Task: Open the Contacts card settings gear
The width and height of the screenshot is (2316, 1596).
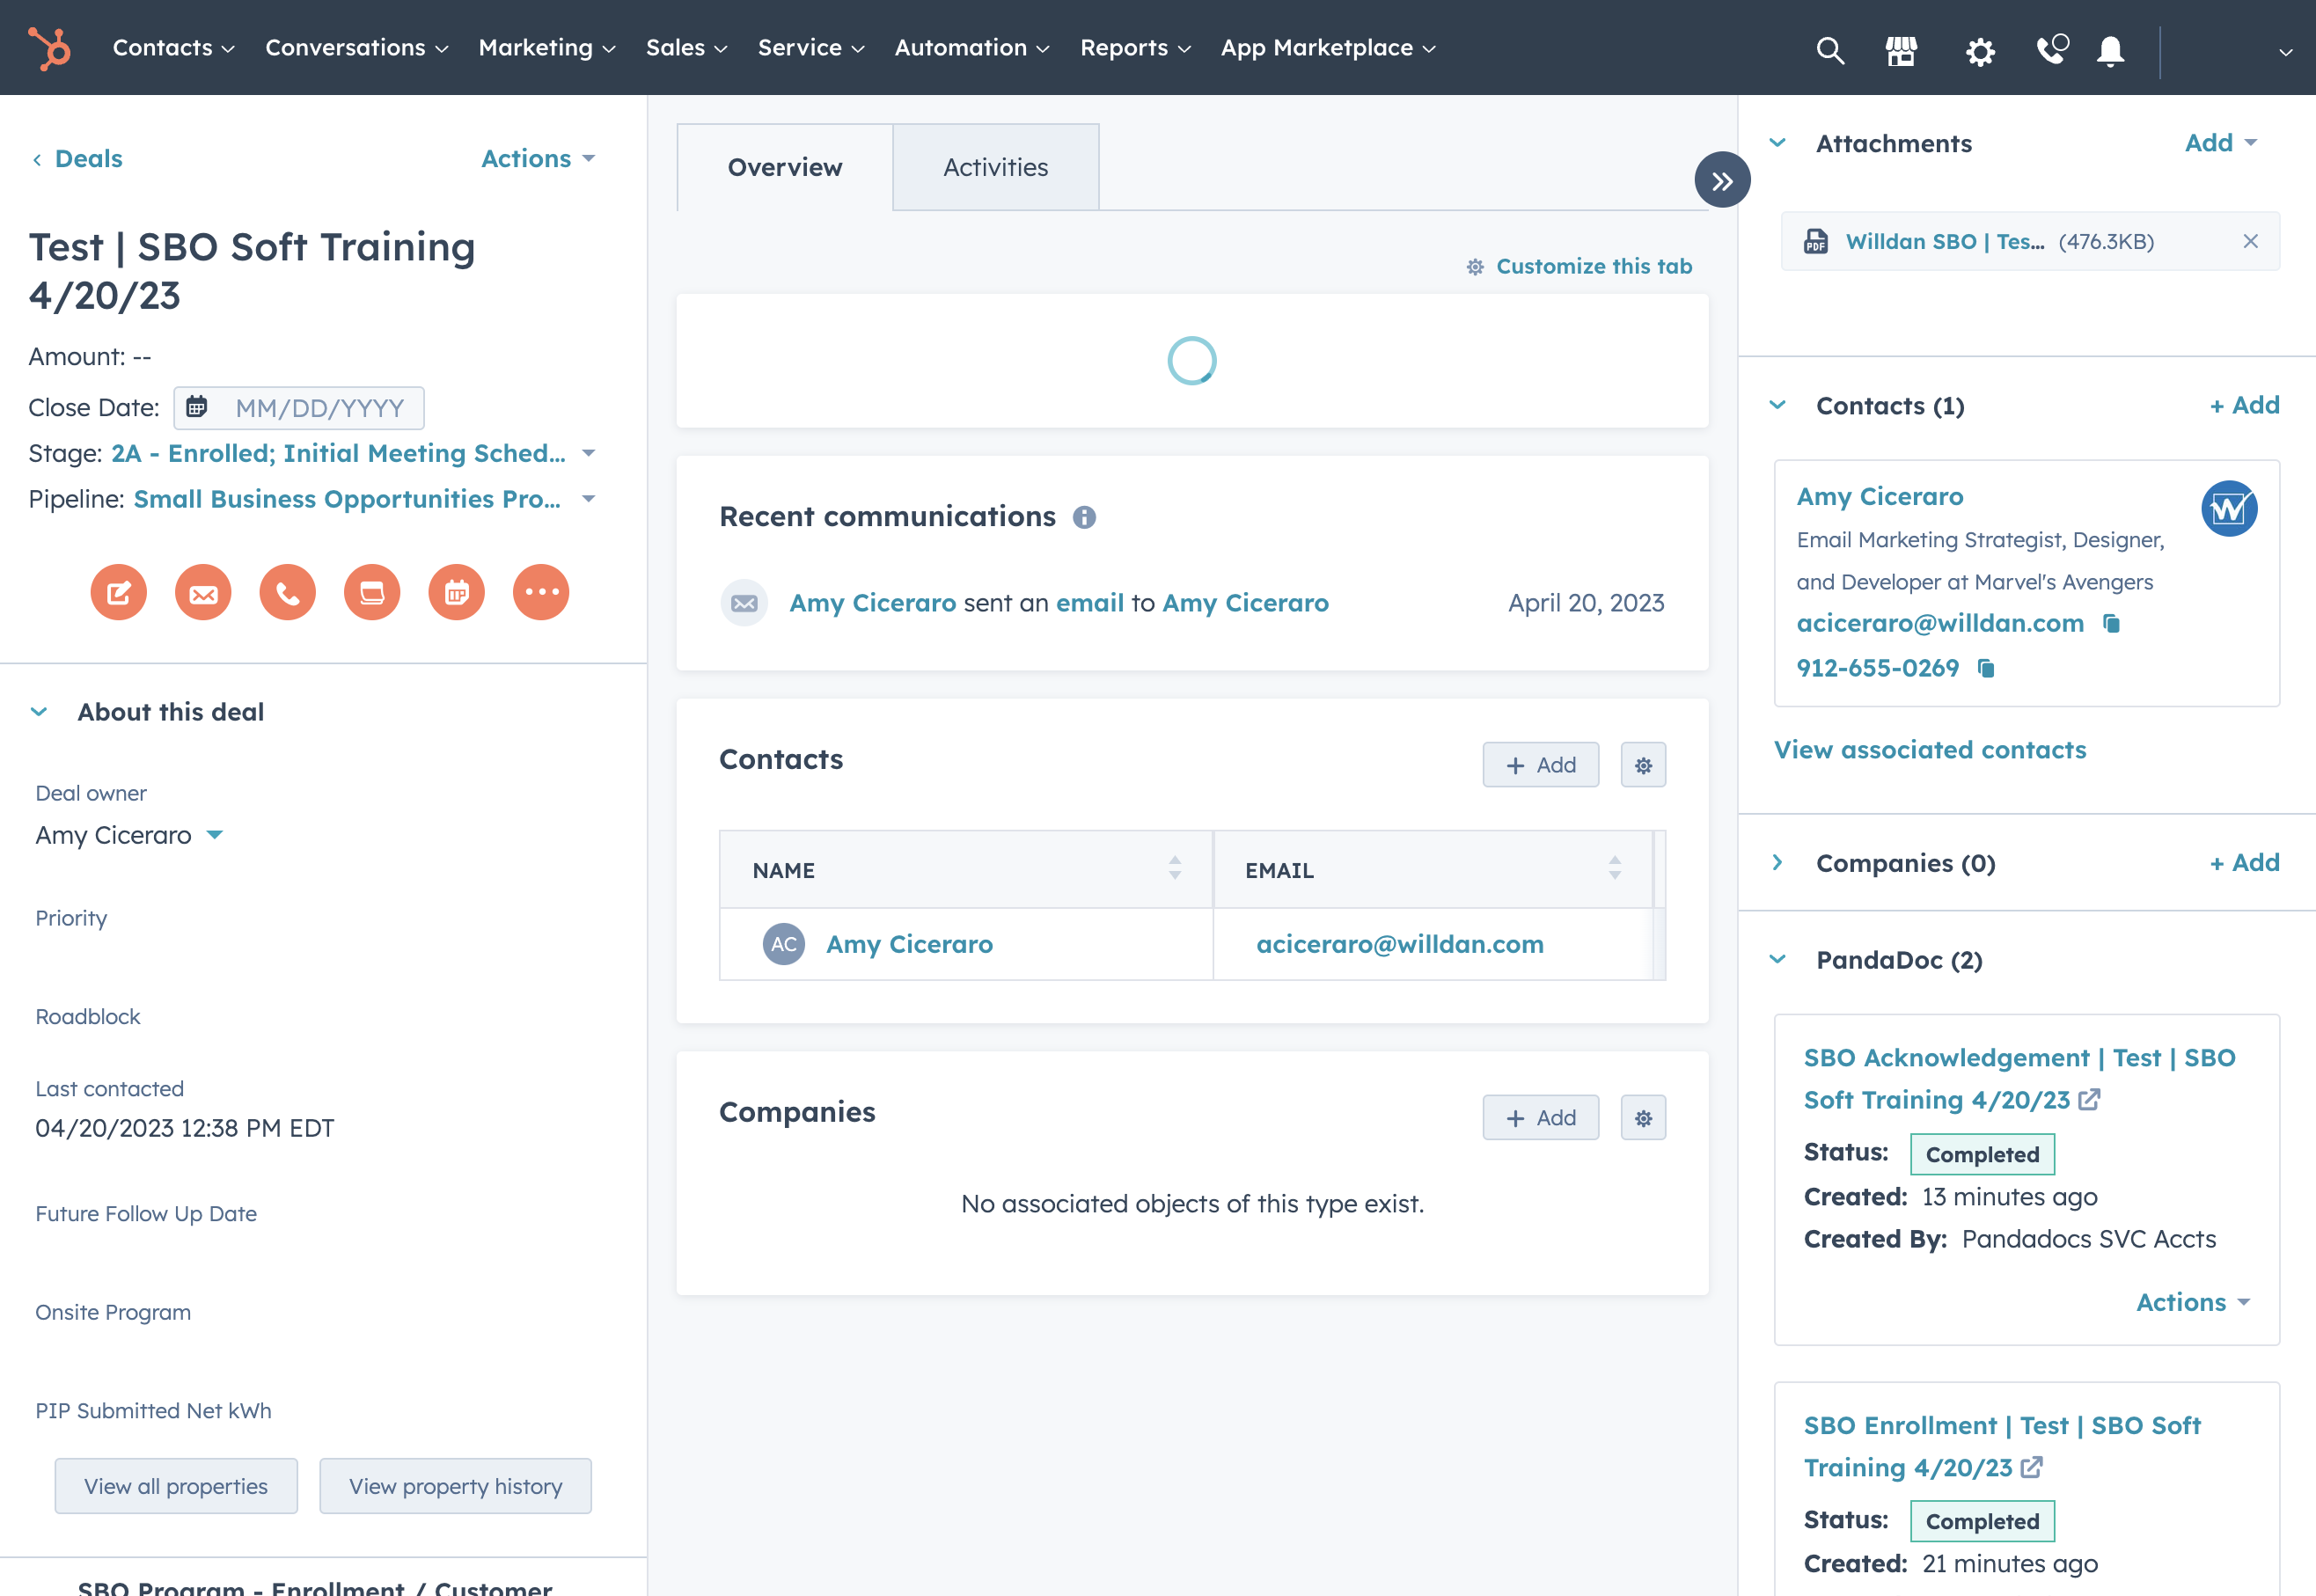Action: click(x=1643, y=765)
